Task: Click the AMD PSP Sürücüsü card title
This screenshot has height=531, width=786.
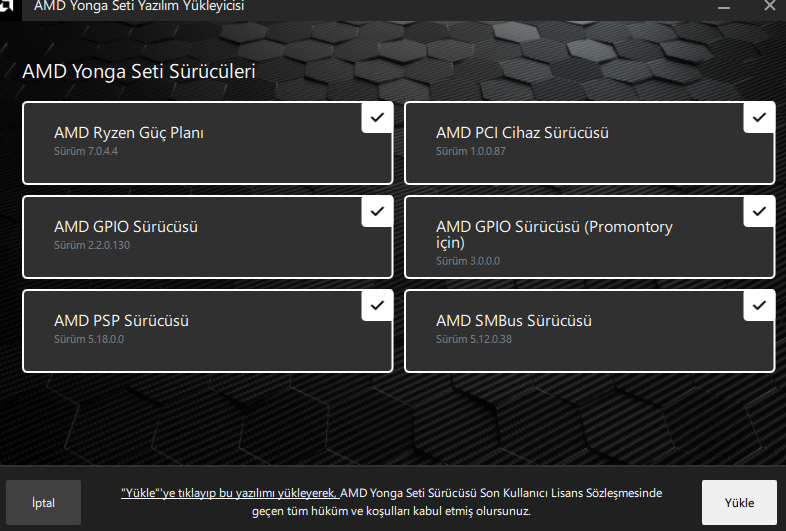Action: tap(121, 321)
